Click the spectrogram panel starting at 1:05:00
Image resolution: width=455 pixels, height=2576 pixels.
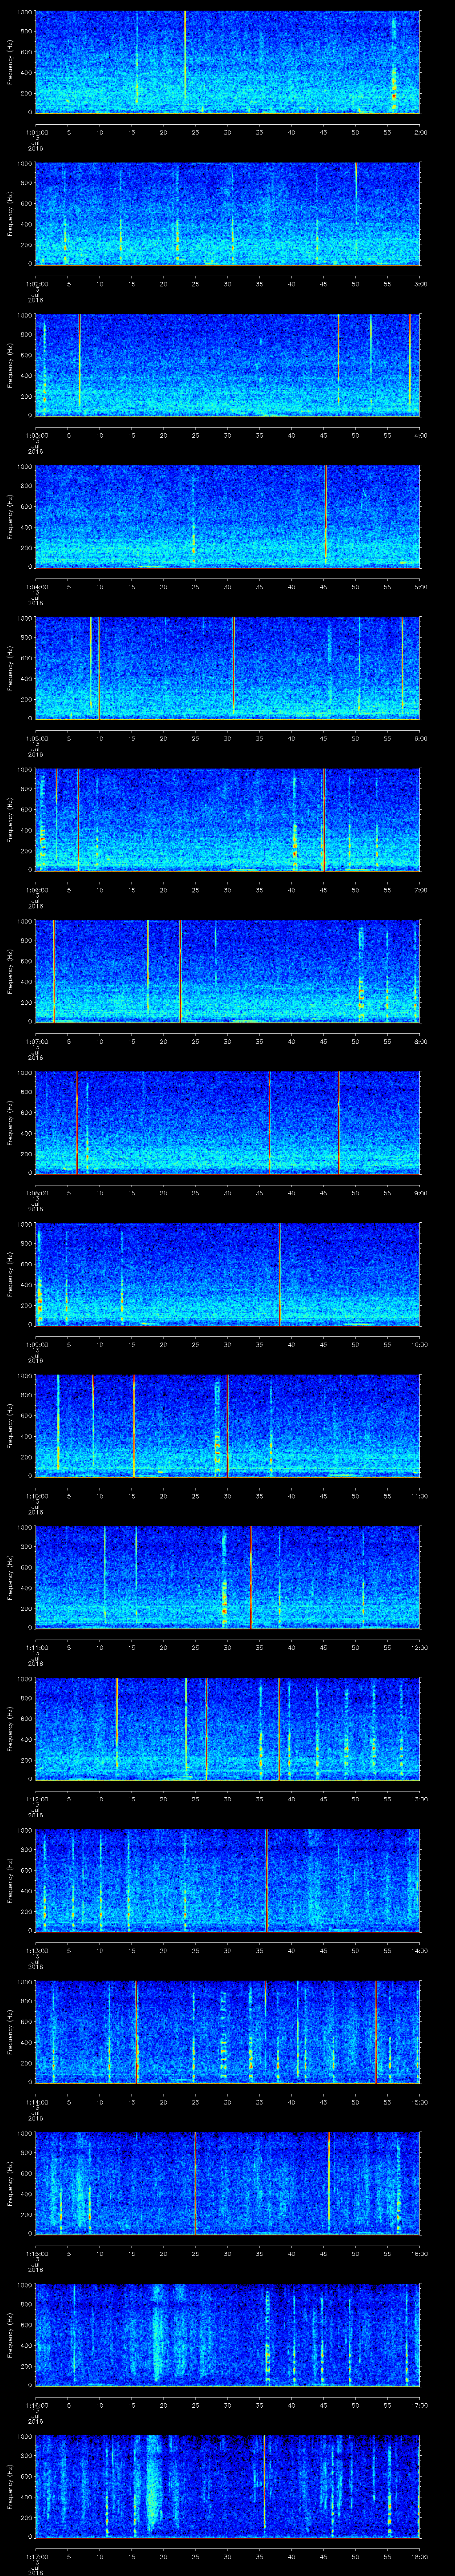coord(228,668)
